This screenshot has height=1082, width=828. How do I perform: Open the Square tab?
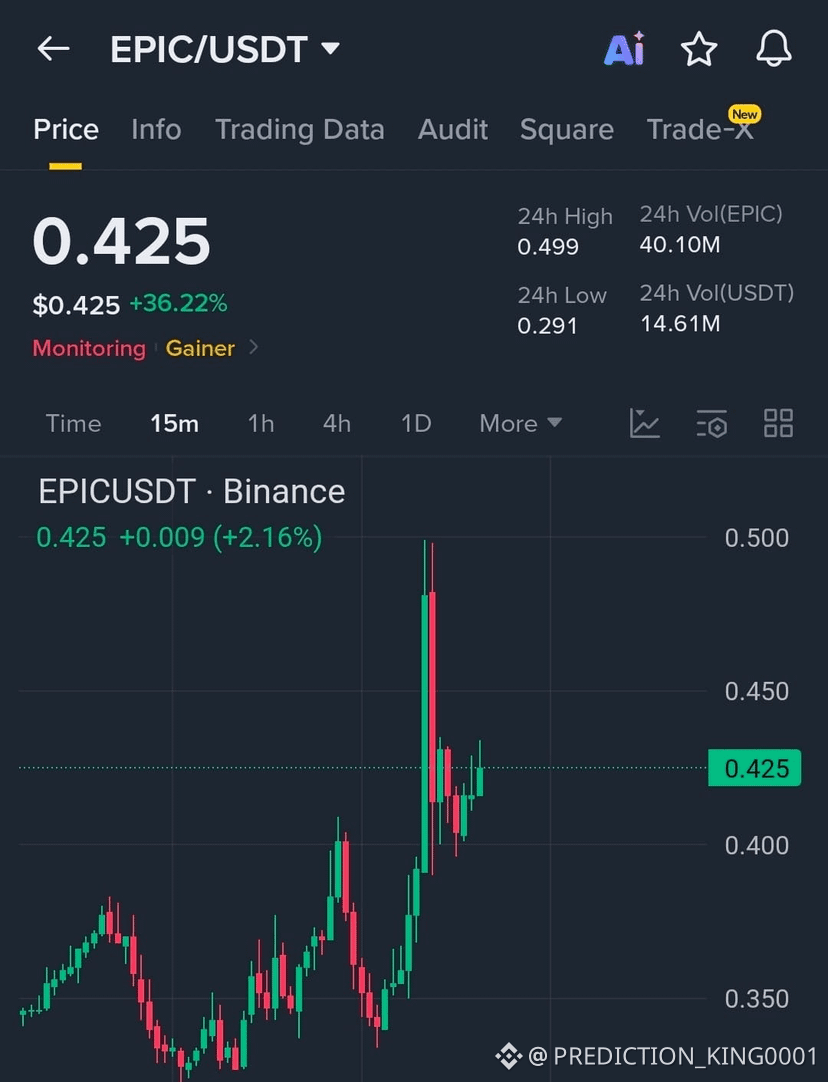(566, 130)
